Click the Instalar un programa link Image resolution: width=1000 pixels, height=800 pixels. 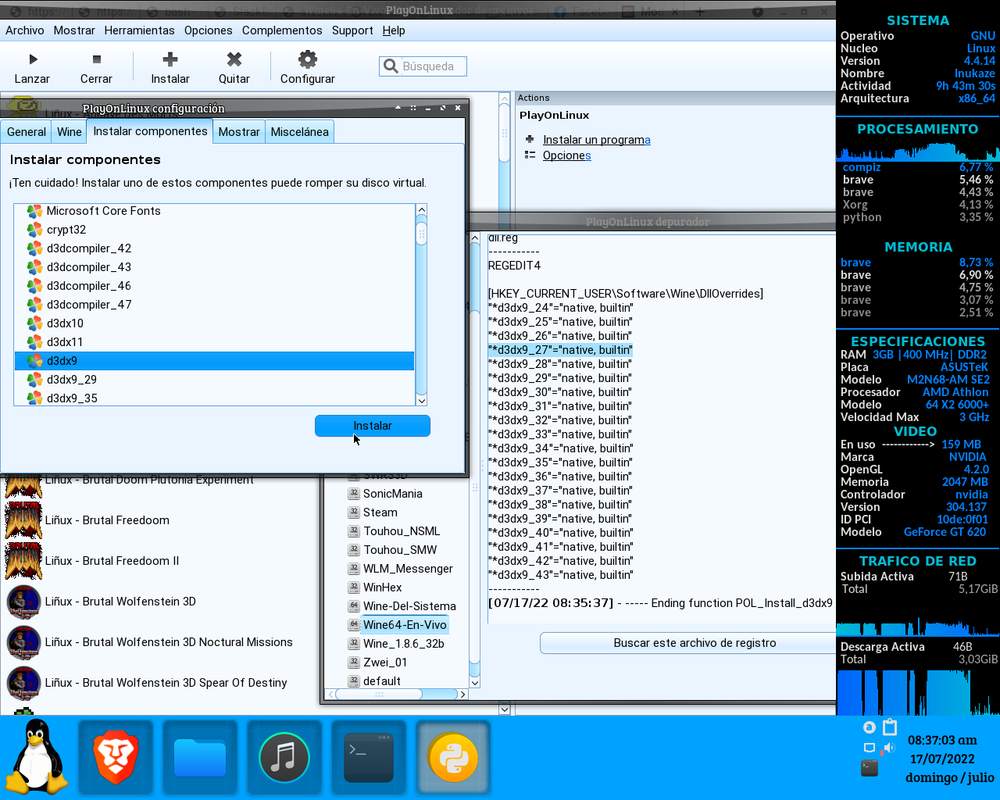[596, 140]
